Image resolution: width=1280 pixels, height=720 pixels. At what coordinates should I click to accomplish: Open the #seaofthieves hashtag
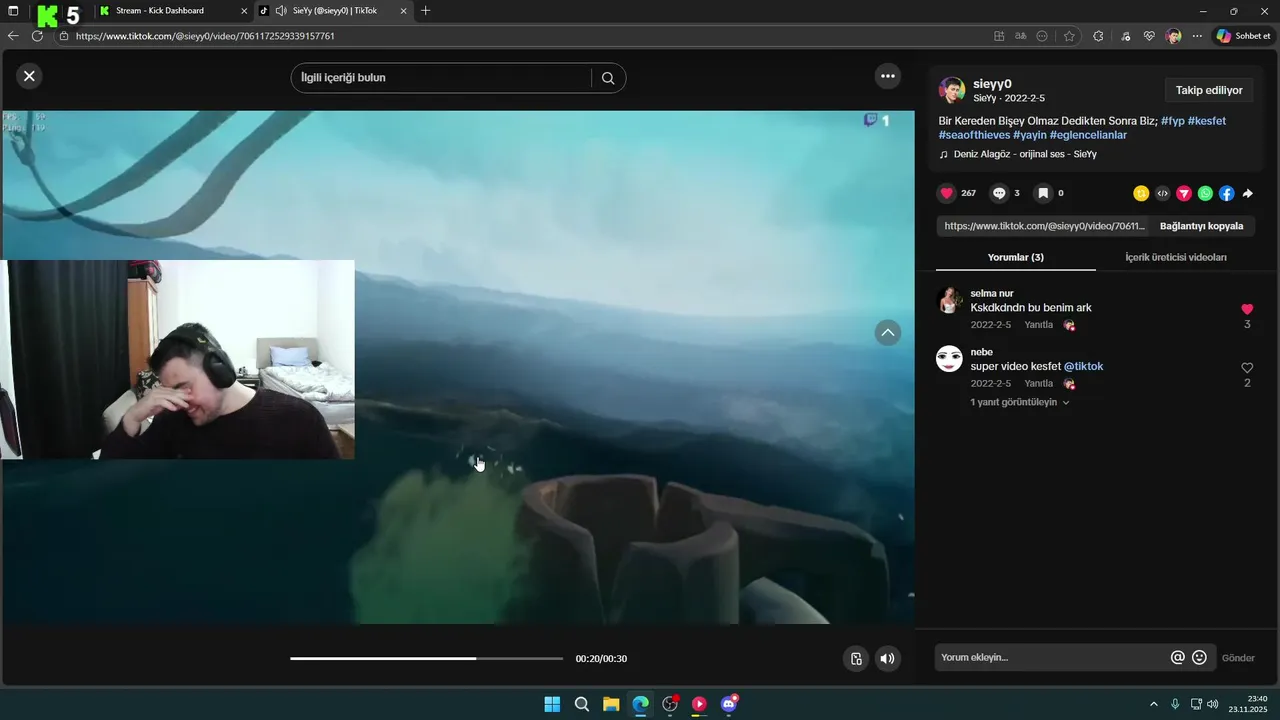pyautogui.click(x=974, y=135)
